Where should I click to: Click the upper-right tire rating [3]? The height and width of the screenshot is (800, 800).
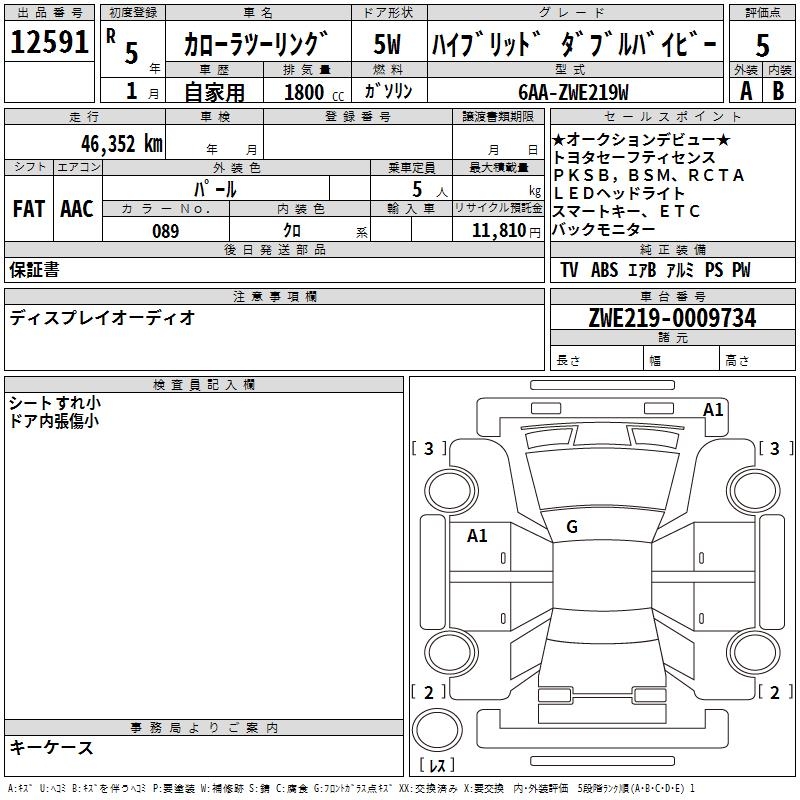(773, 449)
